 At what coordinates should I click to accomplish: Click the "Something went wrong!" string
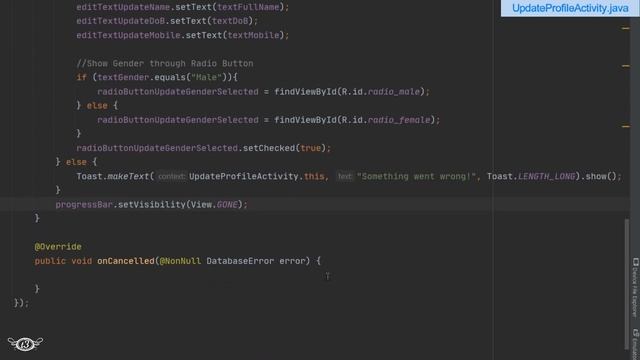pyautogui.click(x=416, y=176)
